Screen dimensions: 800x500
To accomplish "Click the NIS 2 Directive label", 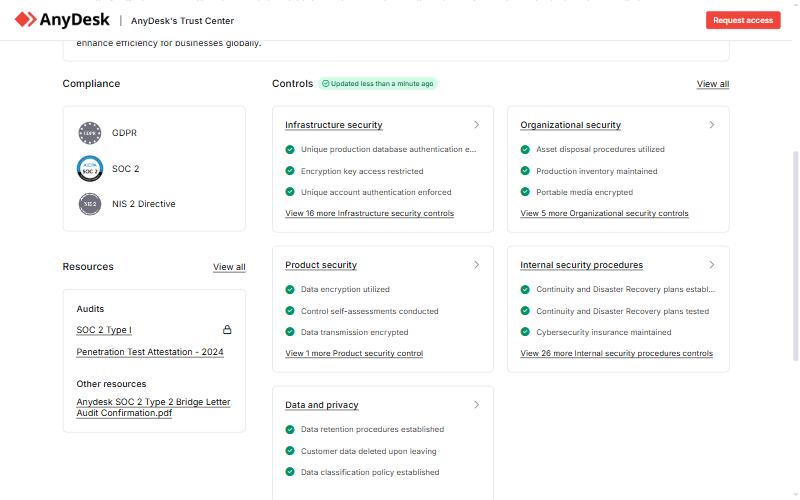I will 144,204.
